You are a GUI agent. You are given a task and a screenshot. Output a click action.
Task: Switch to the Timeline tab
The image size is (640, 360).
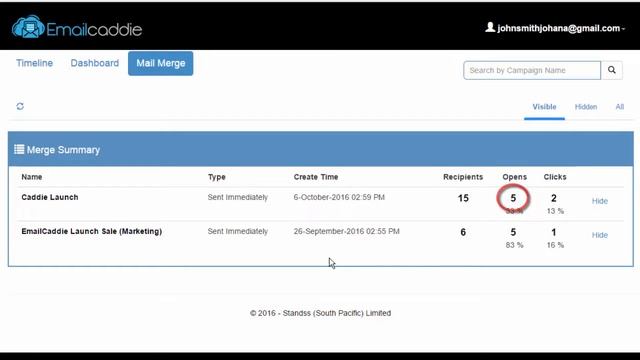34,63
